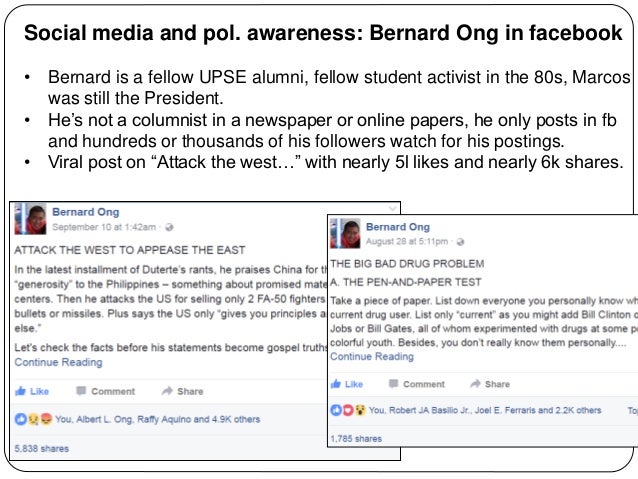Continue Reading the Big Bad Drug Problem post
Image resolution: width=638 pixels, height=479 pixels.
tap(371, 356)
